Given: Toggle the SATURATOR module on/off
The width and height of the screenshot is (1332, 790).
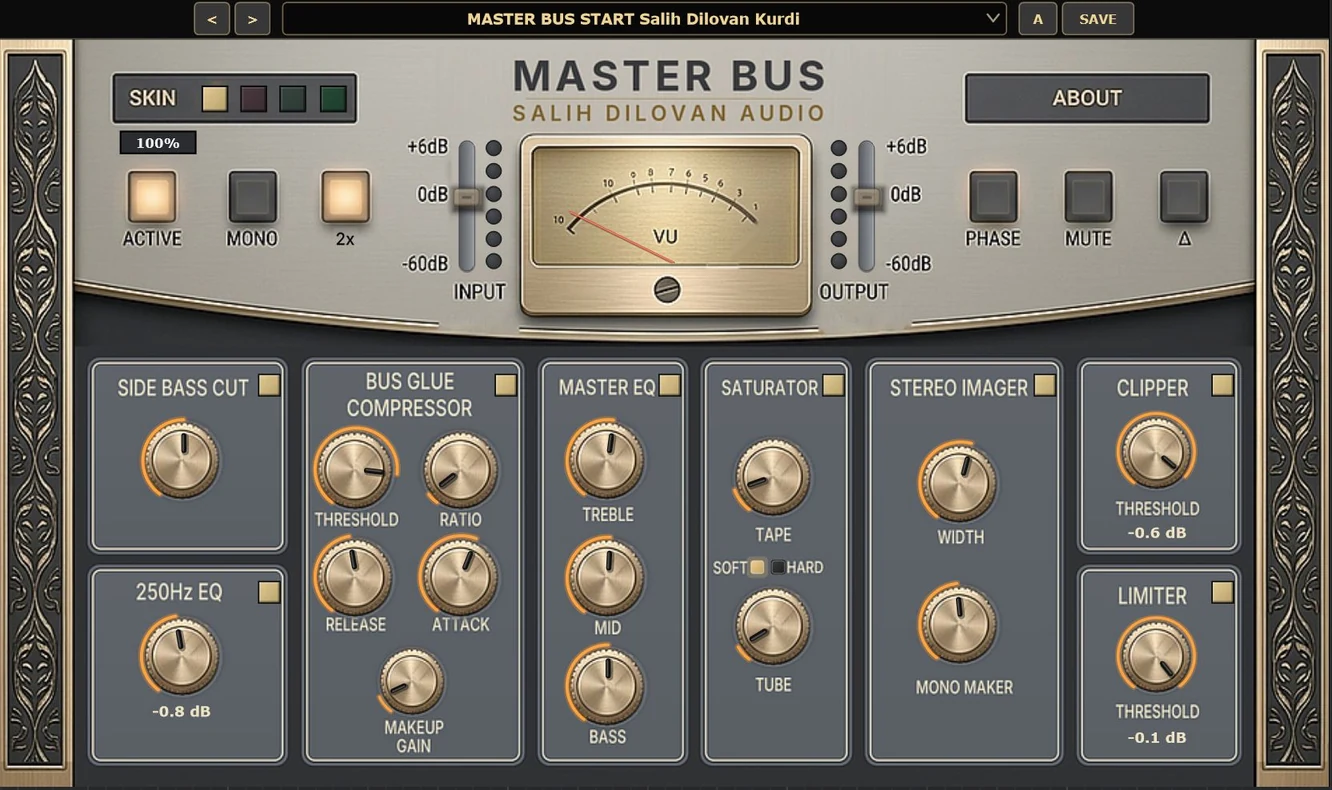Looking at the screenshot, I should (x=833, y=385).
